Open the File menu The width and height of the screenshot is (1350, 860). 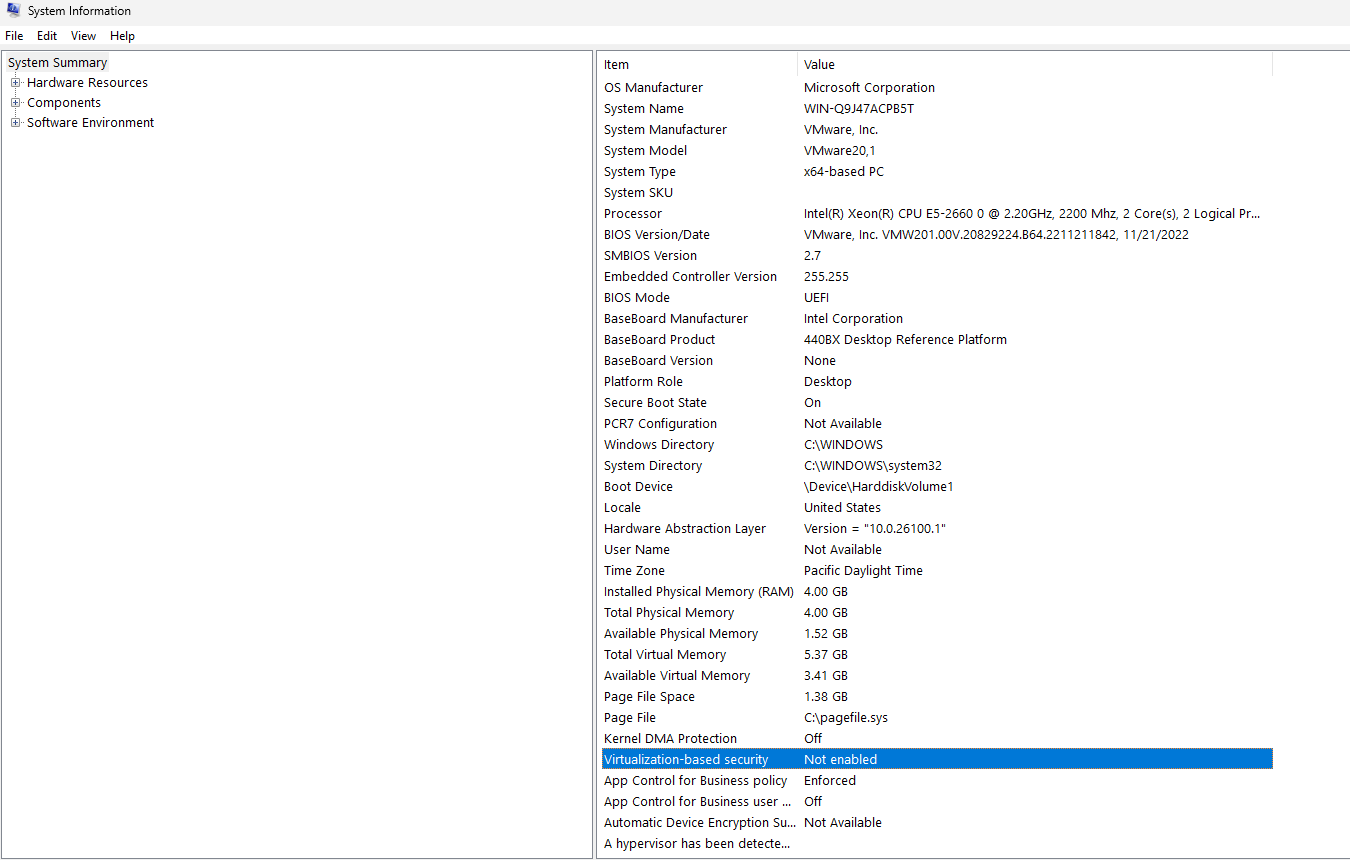click(x=14, y=36)
